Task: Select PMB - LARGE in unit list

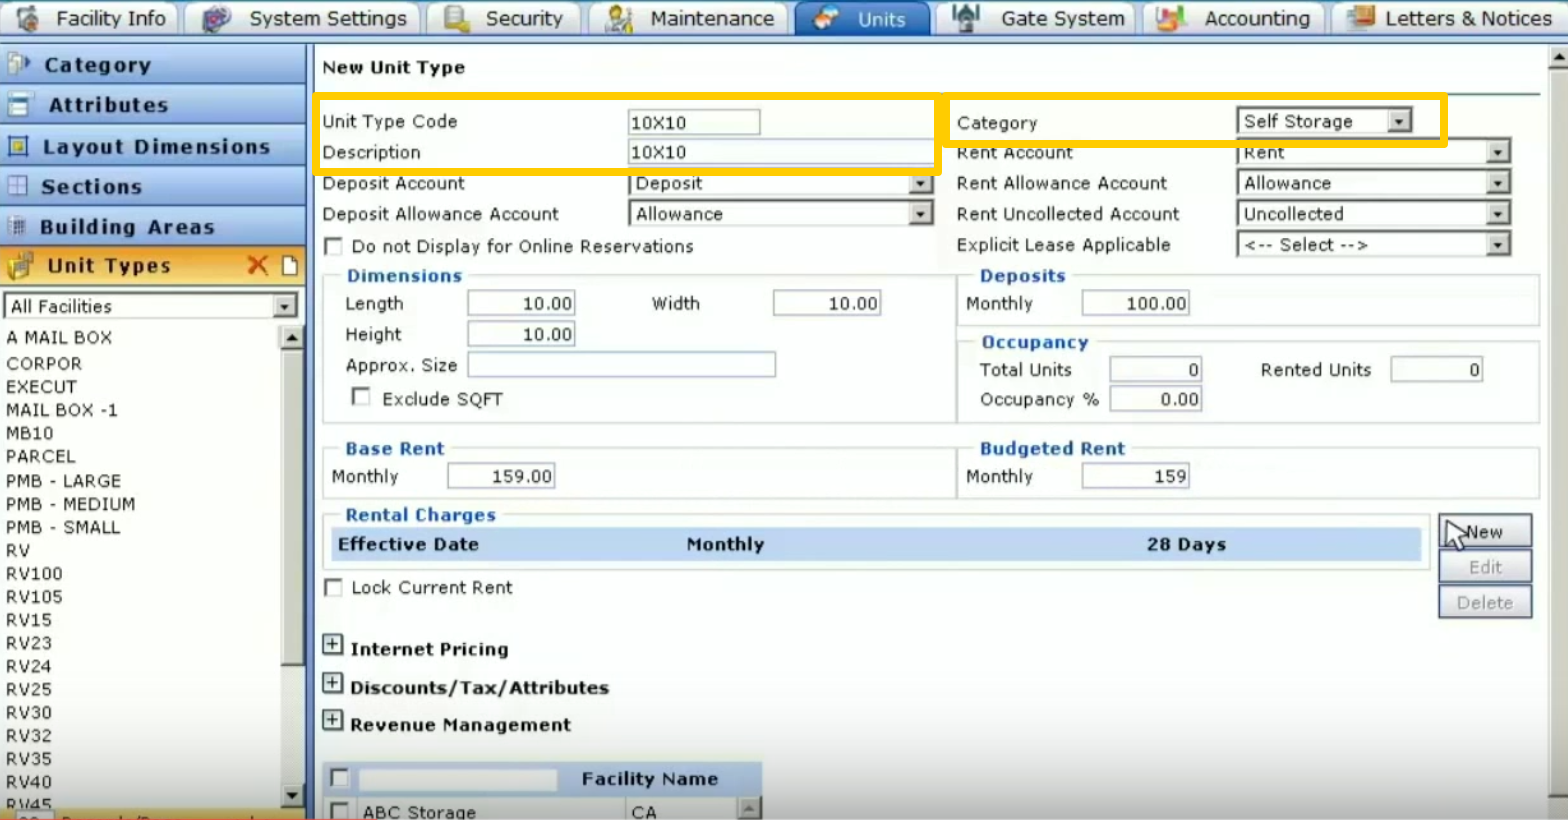Action: (63, 481)
